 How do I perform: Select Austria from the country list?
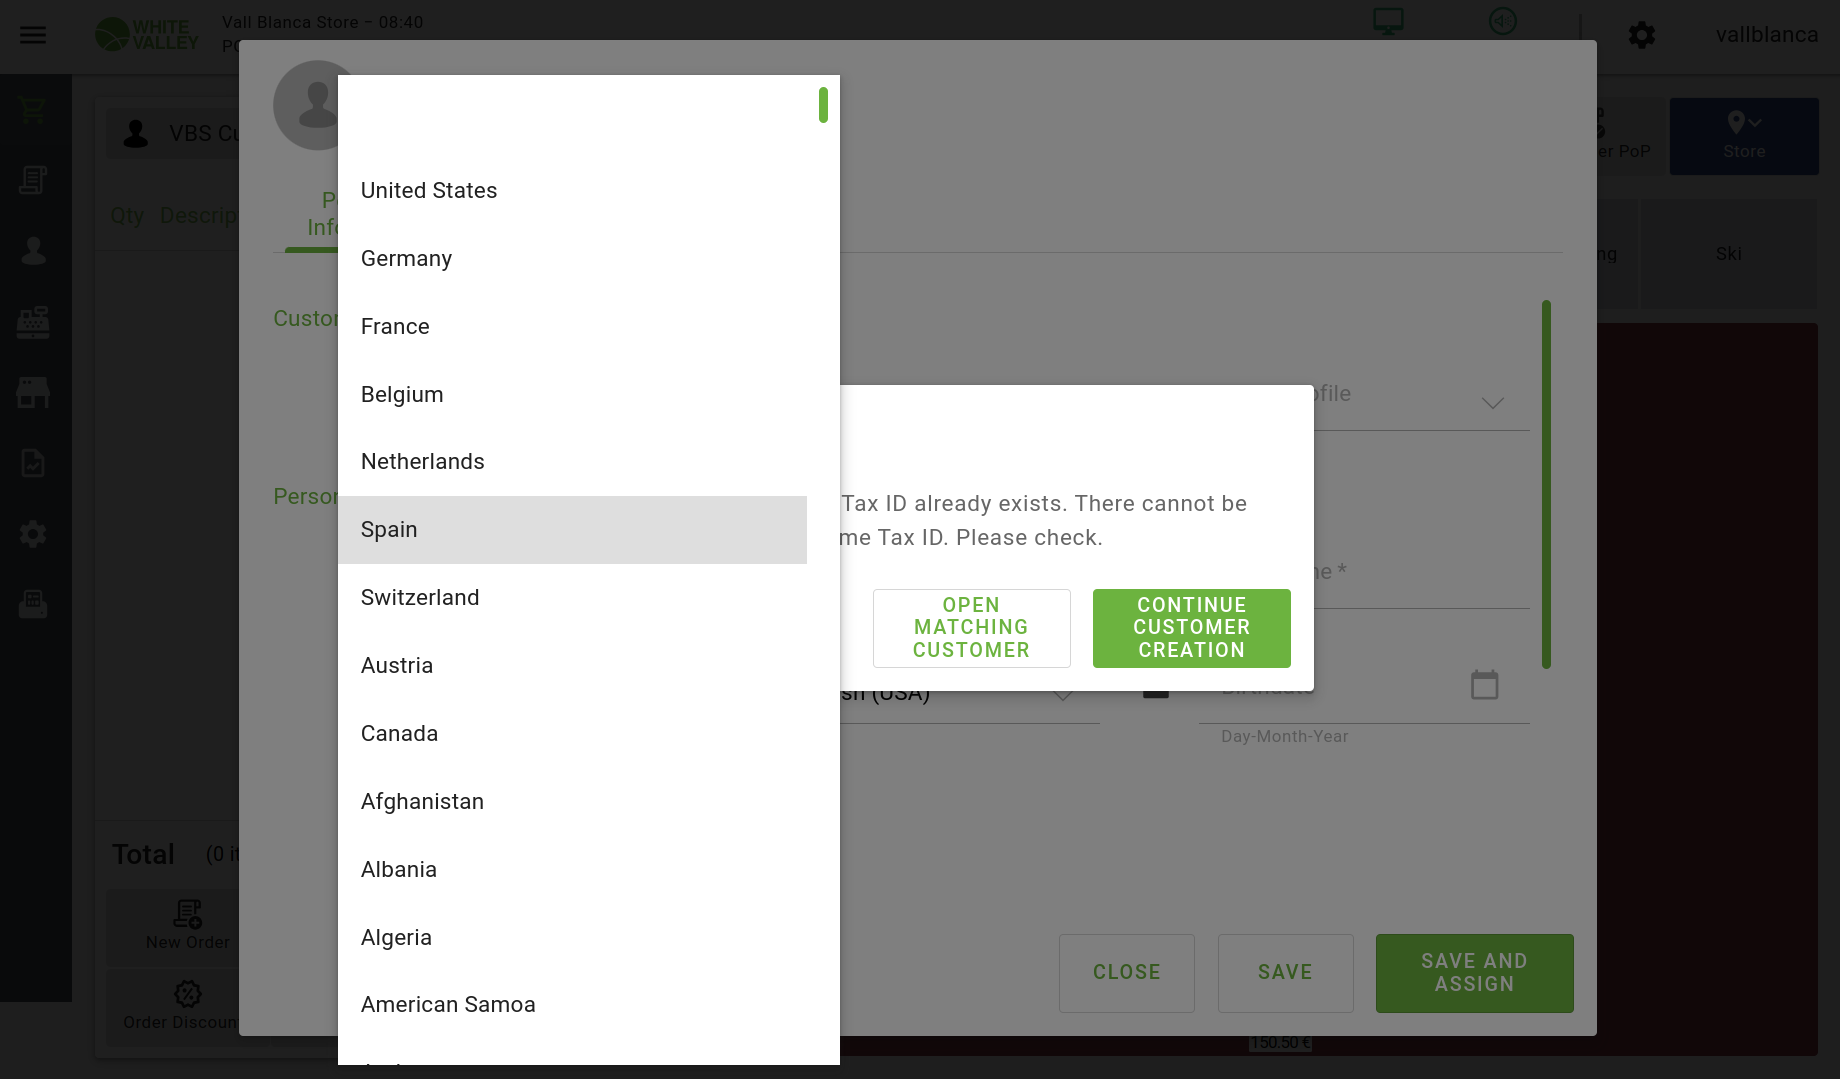click(572, 666)
